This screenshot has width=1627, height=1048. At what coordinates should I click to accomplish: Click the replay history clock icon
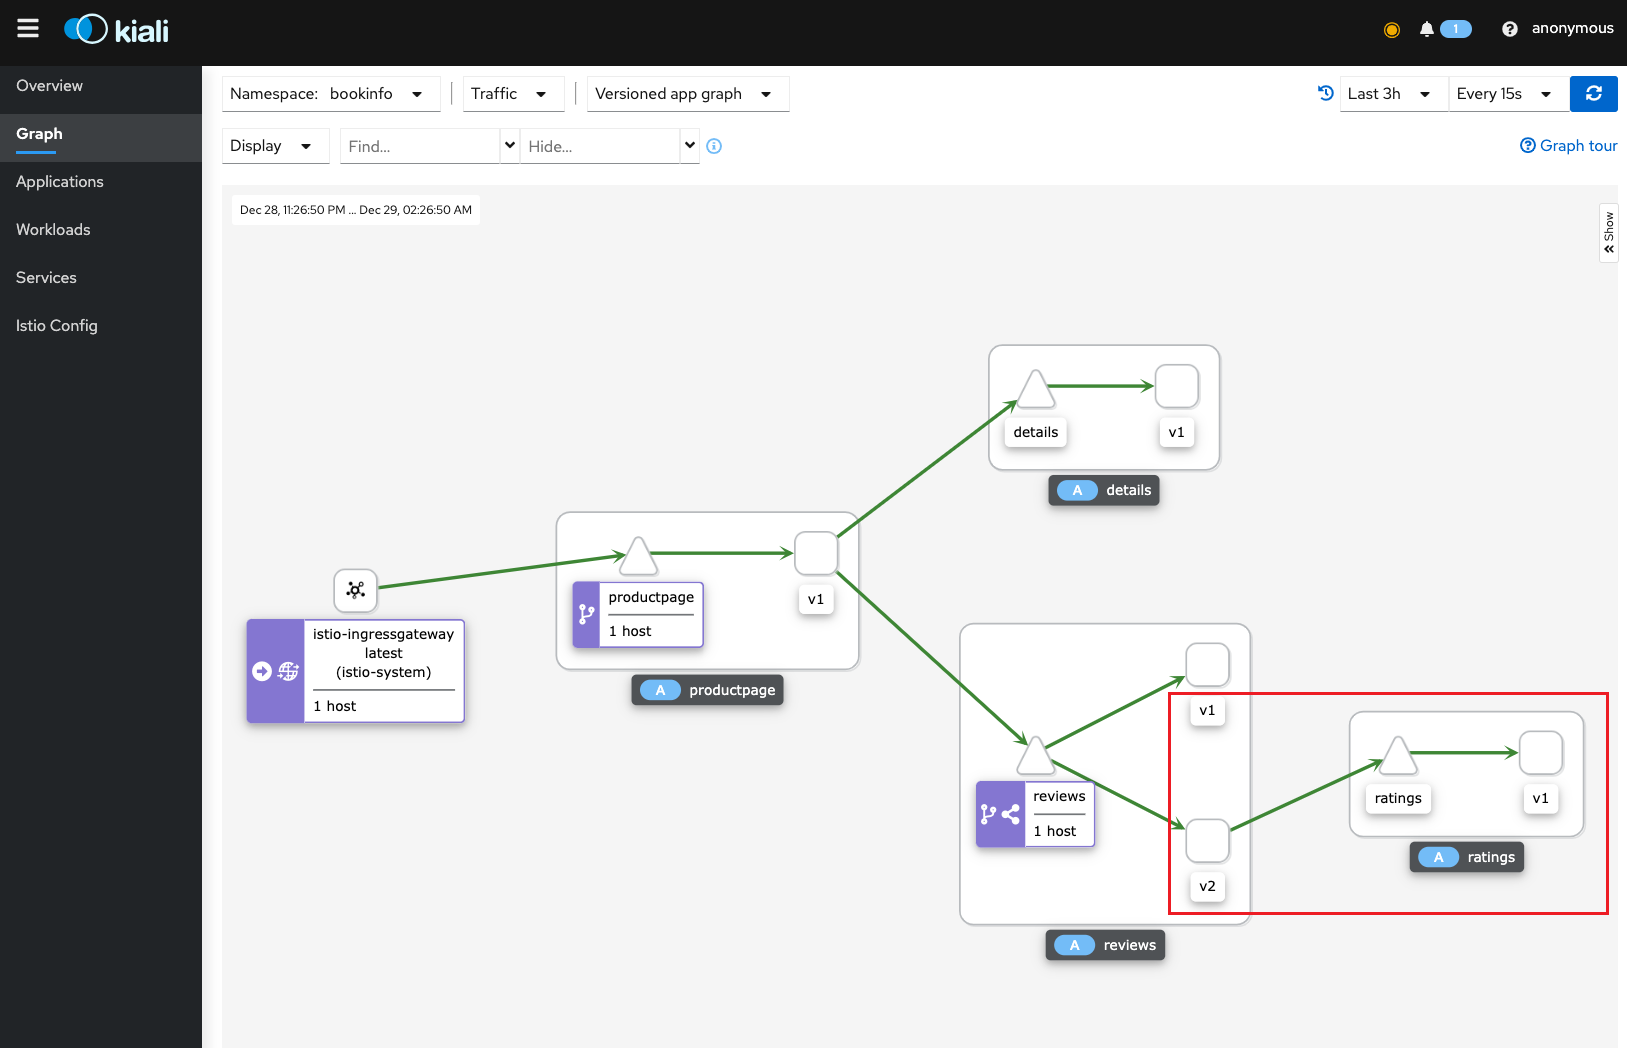[x=1326, y=93]
